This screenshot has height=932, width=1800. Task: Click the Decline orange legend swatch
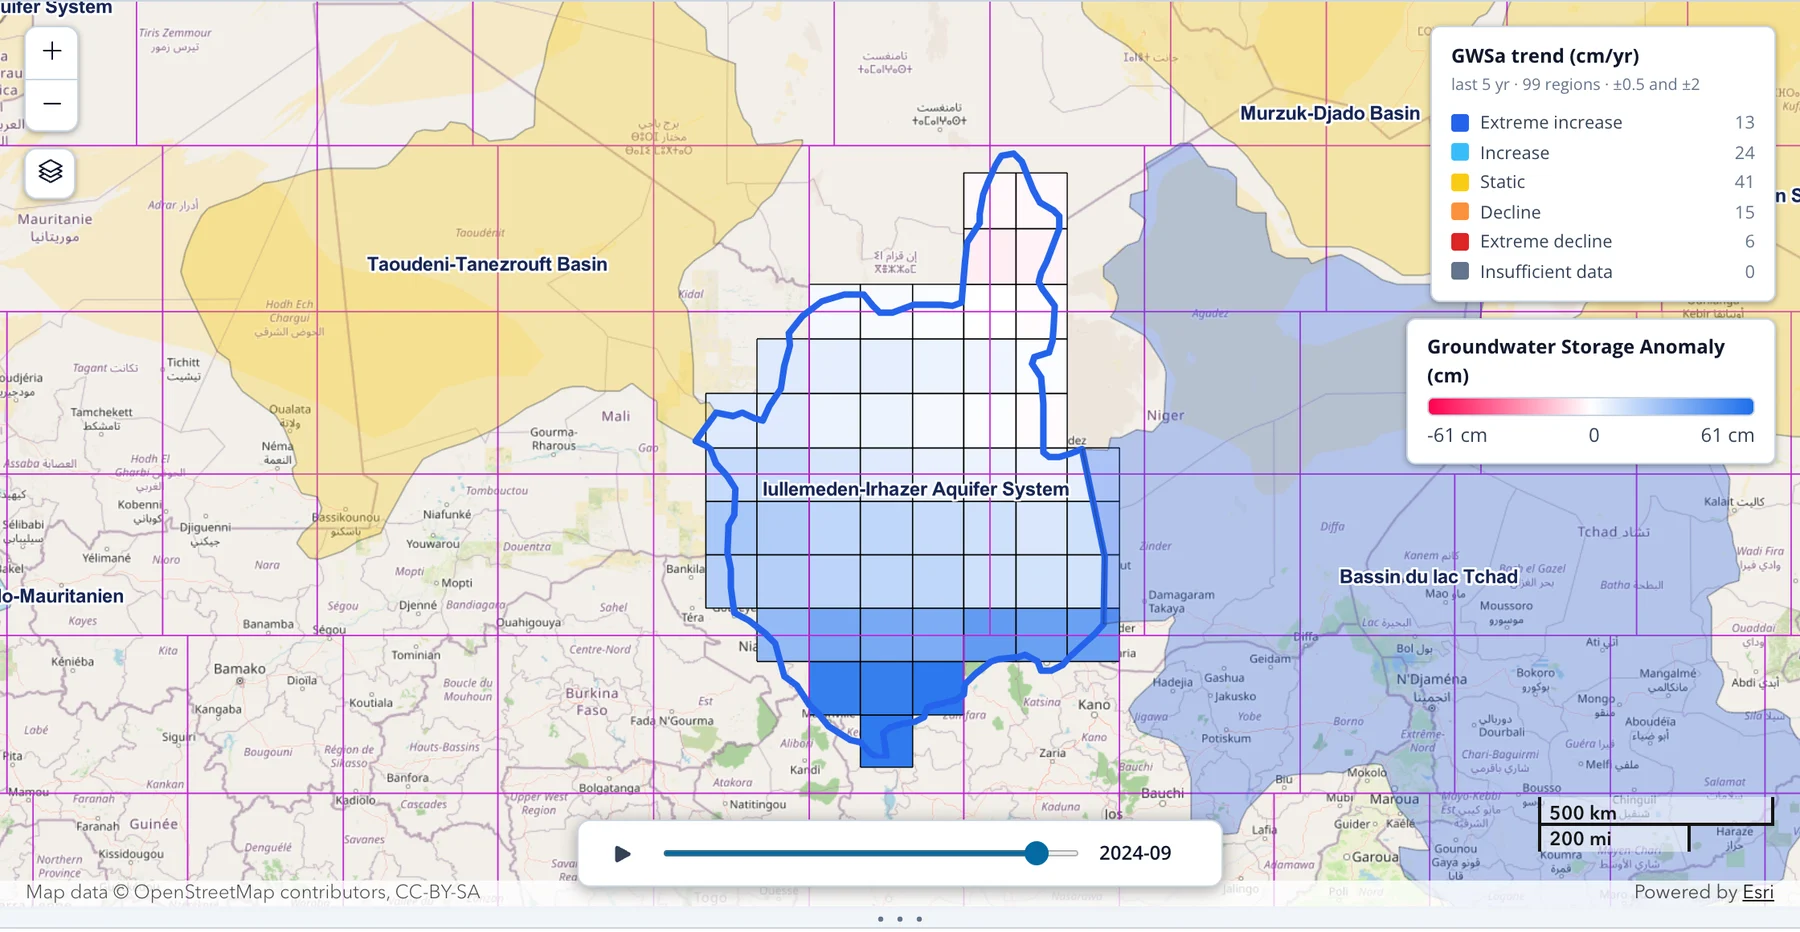click(1460, 212)
